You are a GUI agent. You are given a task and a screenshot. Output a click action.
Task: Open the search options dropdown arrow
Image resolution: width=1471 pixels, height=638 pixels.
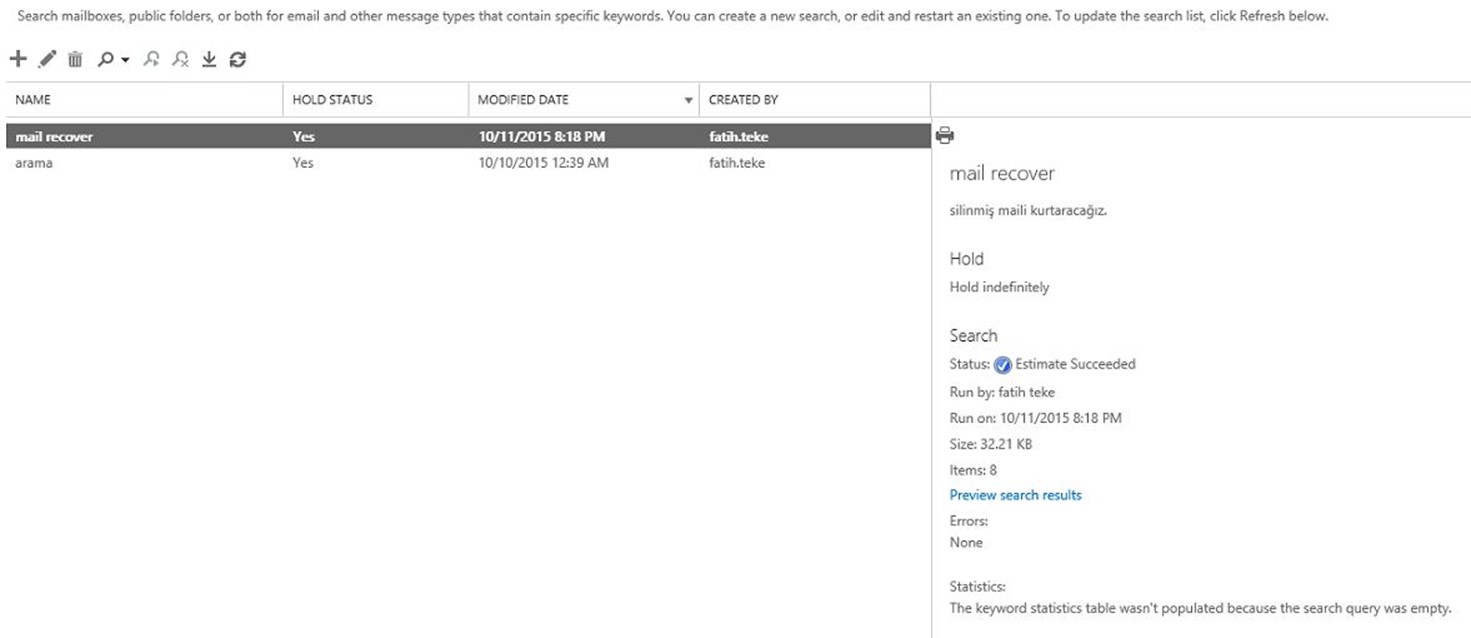coord(125,61)
